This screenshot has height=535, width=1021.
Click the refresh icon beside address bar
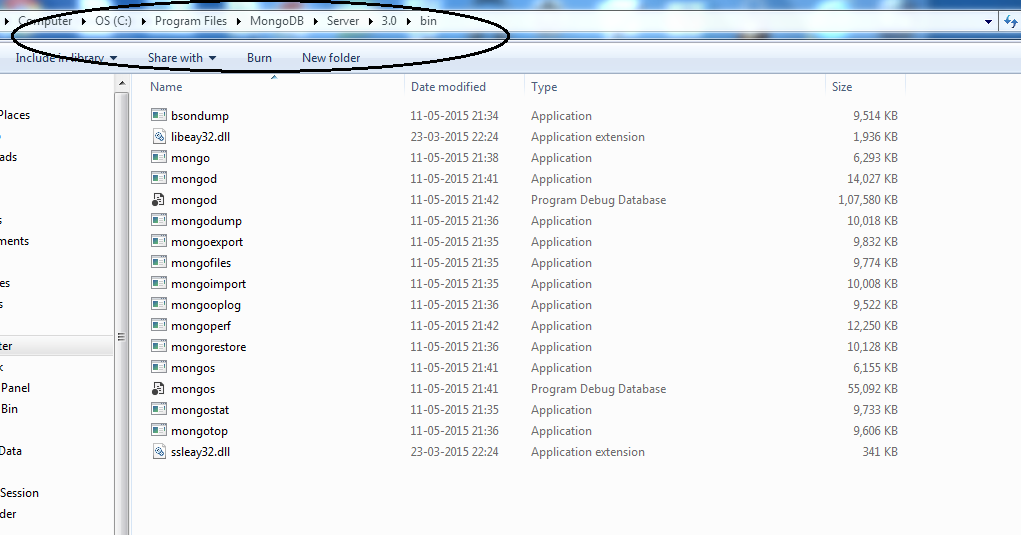click(x=1011, y=21)
